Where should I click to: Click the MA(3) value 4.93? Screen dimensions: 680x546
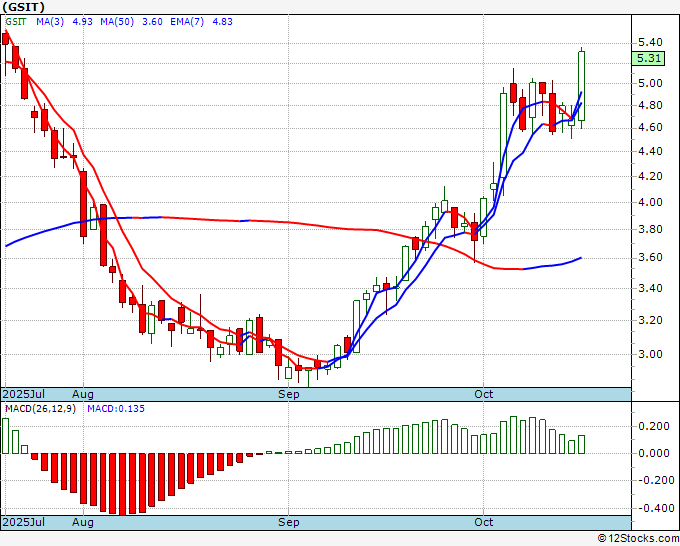pyautogui.click(x=82, y=22)
